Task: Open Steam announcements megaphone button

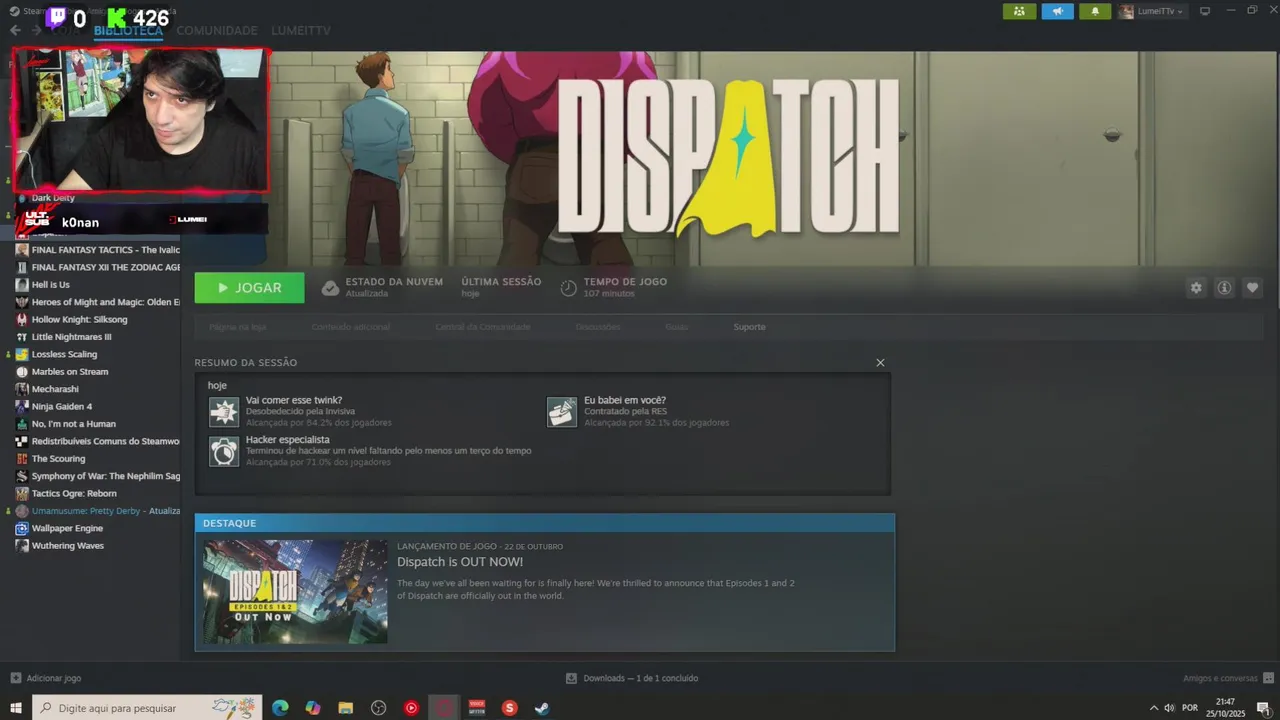Action: tap(1057, 11)
